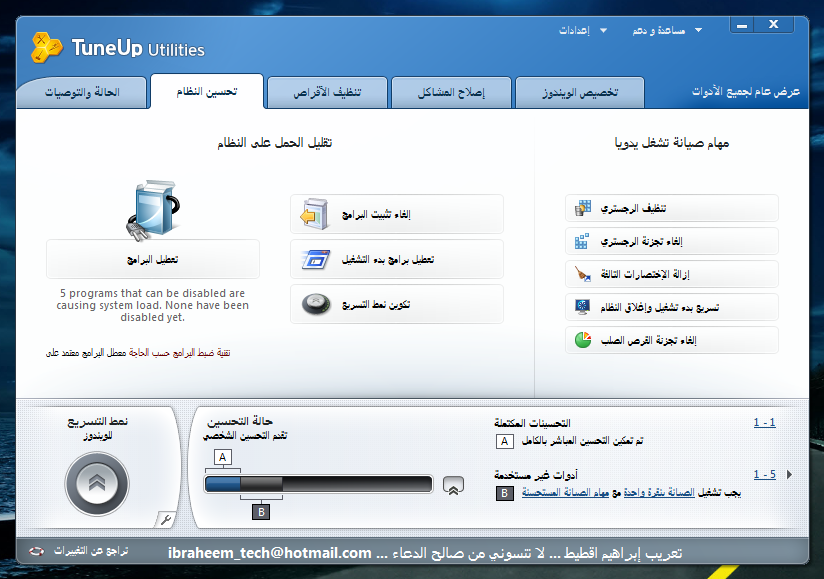824x579 pixels.
Task: Click the تنظيف الرجستري button
Action: pyautogui.click(x=672, y=208)
